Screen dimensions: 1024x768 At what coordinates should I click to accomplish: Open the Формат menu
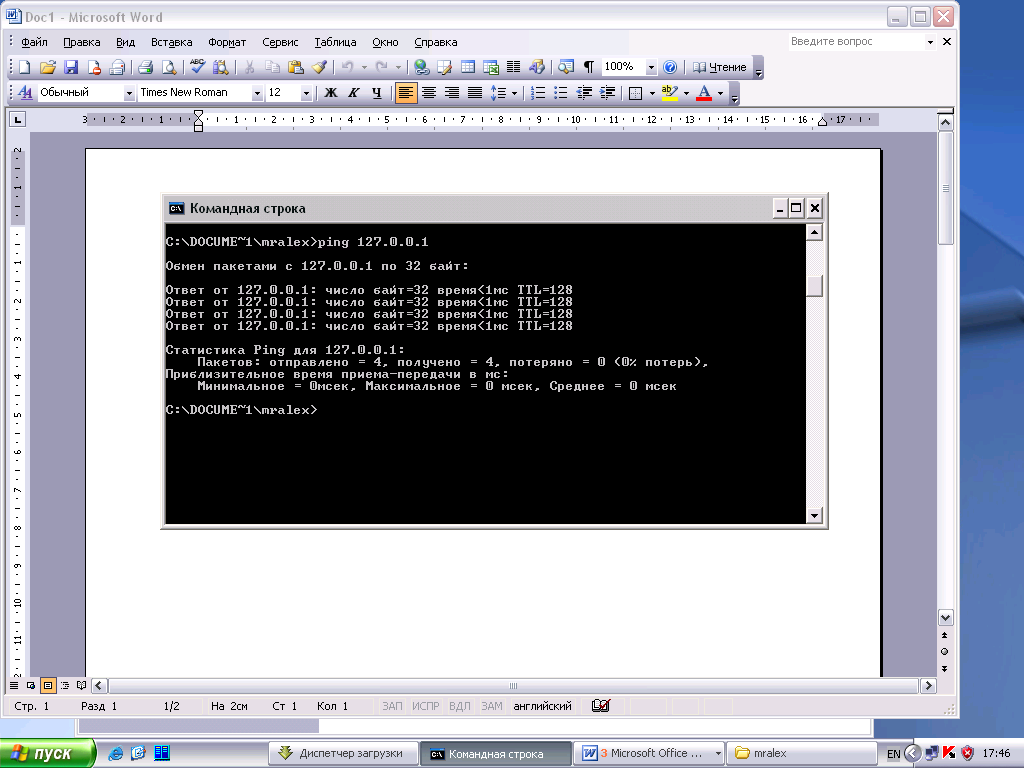(x=227, y=42)
